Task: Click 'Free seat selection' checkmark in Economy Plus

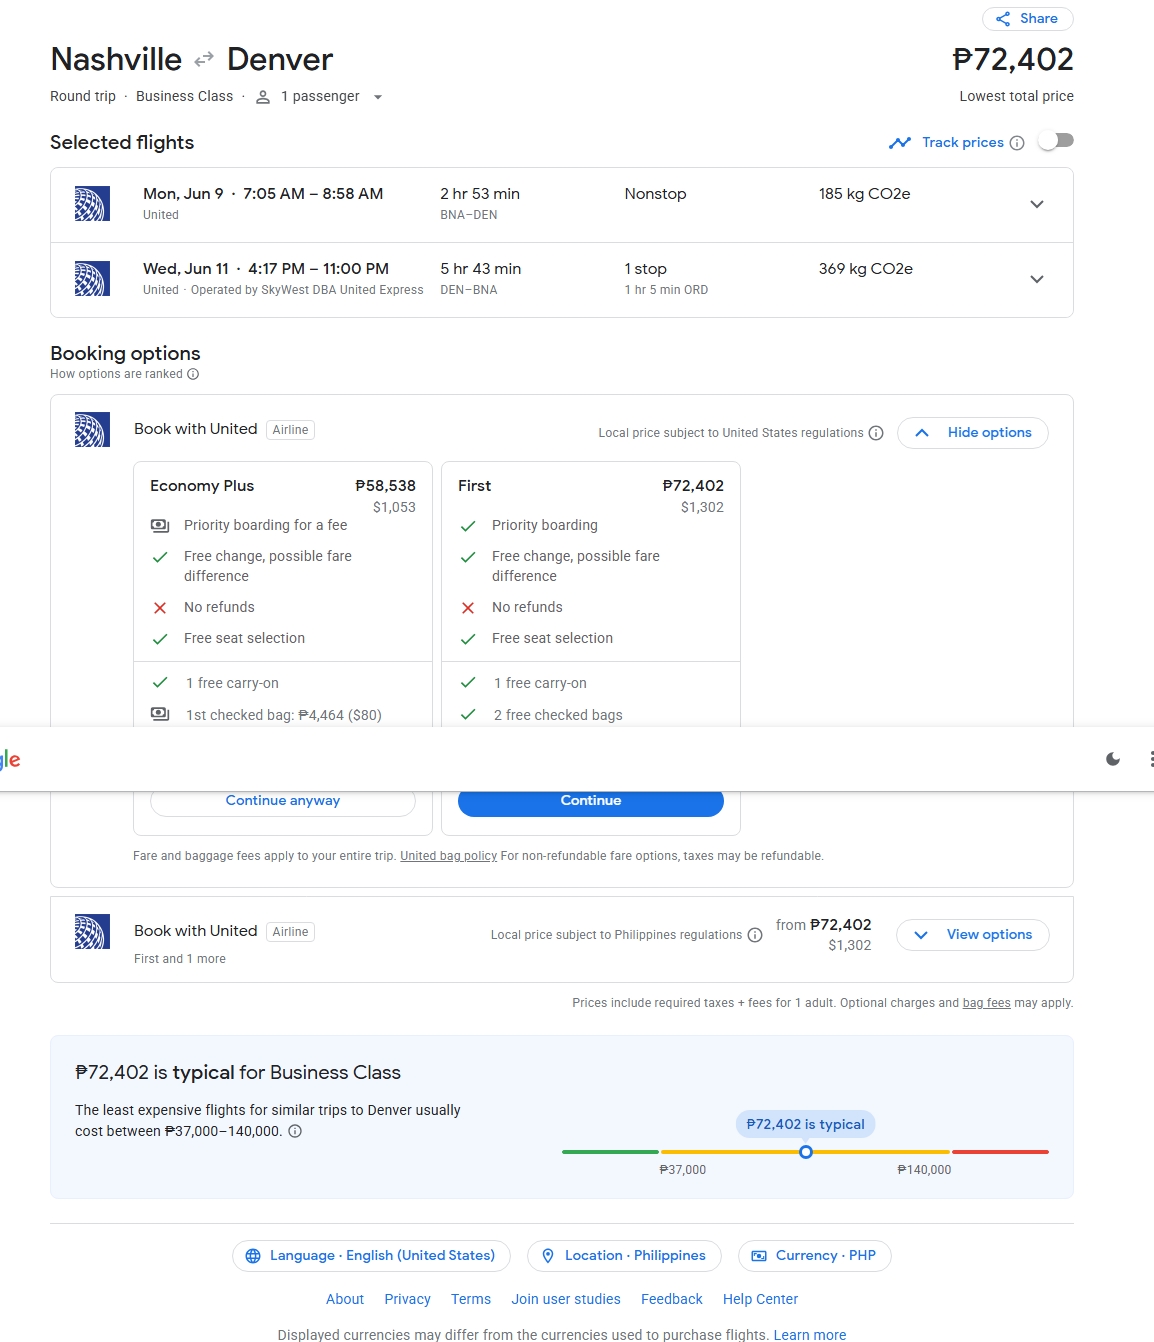Action: 160,639
